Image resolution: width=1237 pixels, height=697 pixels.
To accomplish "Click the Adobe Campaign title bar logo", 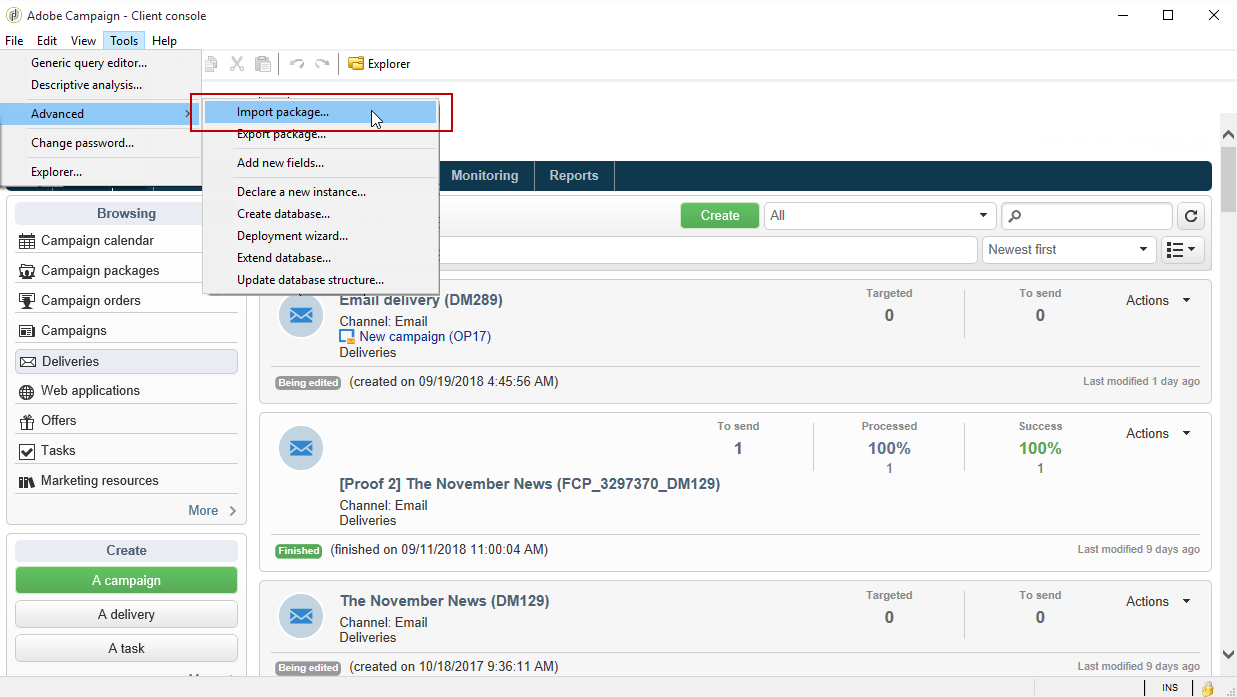I will coord(13,15).
